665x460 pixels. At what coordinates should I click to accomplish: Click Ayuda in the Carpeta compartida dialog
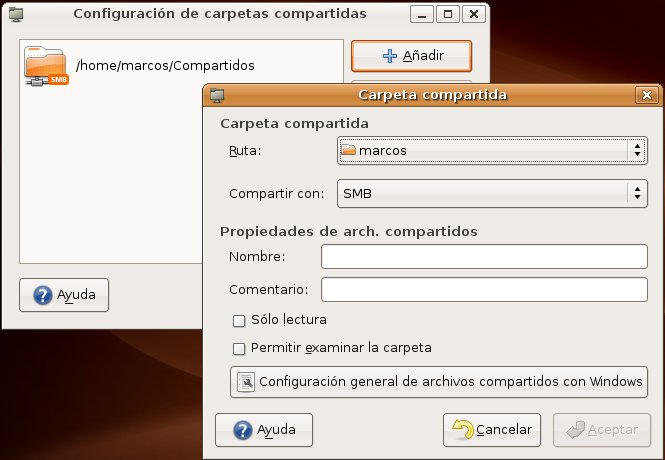point(264,430)
